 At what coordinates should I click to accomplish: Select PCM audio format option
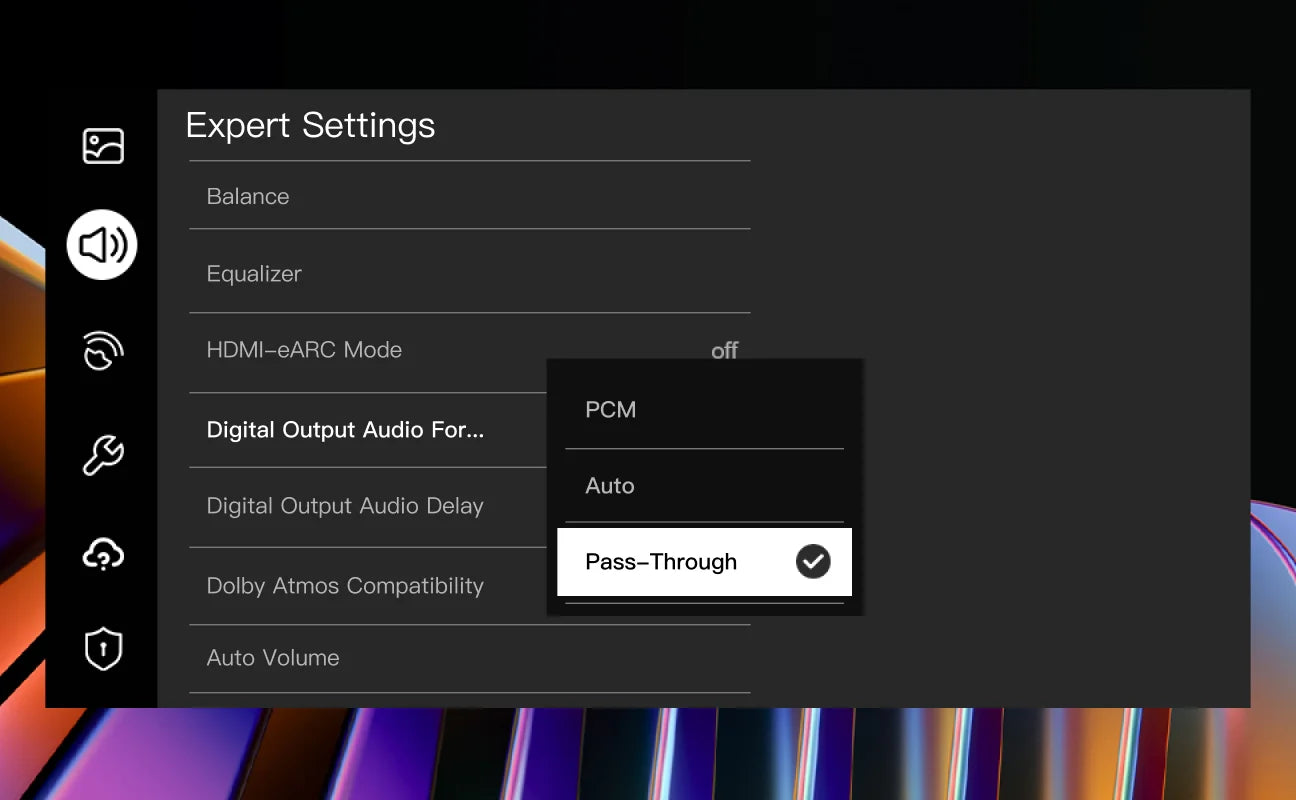pos(610,410)
